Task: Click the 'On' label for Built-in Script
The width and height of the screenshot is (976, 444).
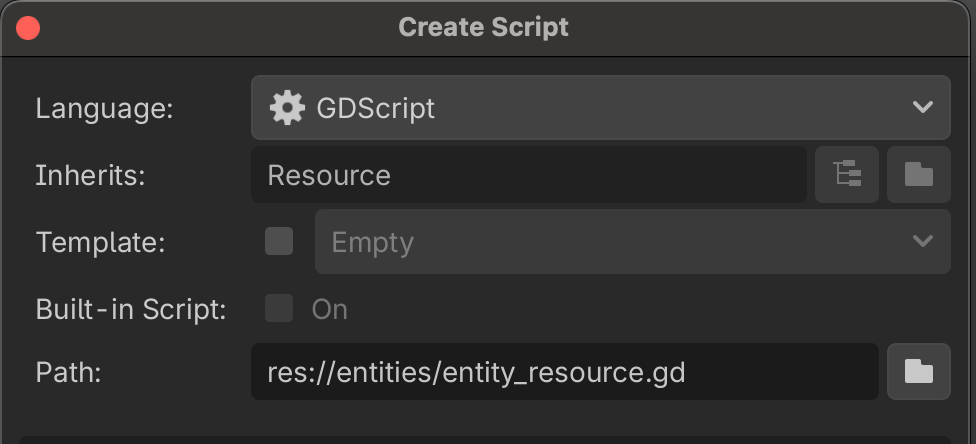Action: pyautogui.click(x=329, y=309)
